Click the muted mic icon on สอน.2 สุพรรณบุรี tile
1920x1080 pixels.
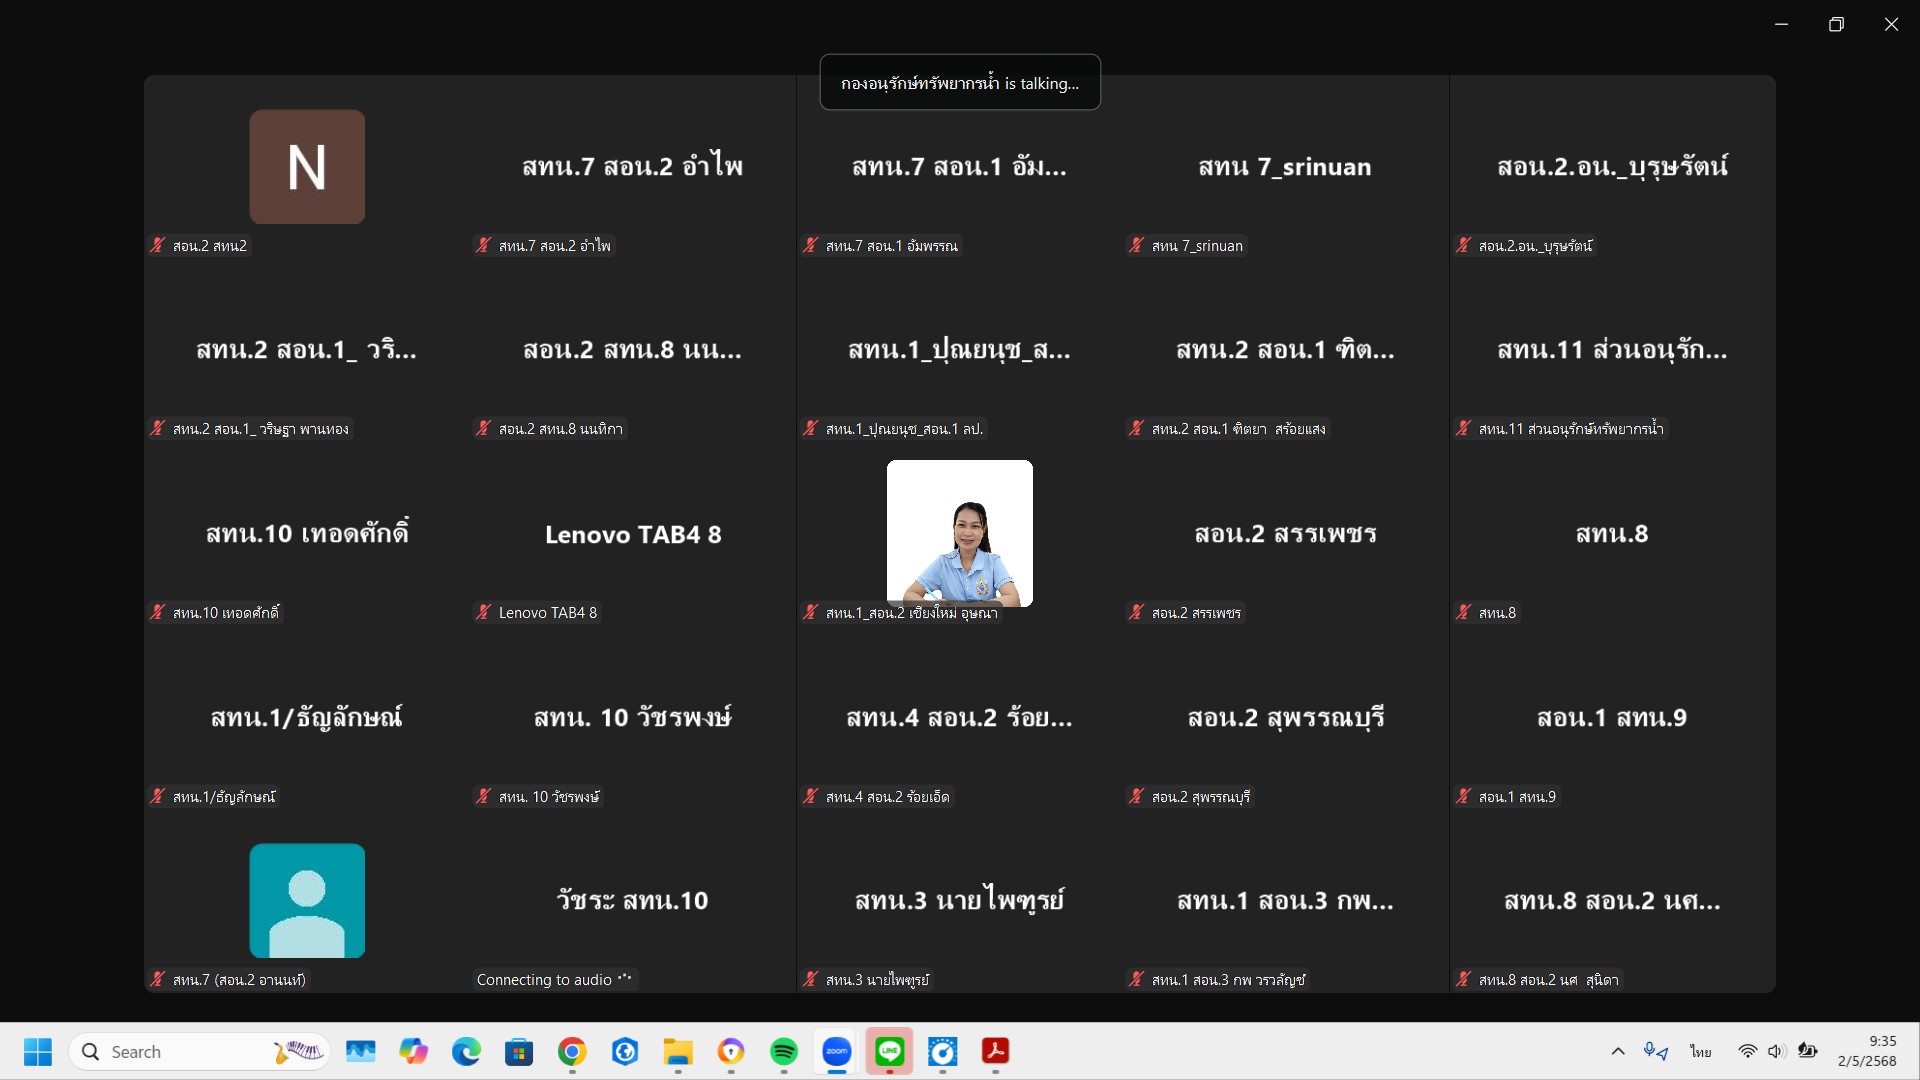pyautogui.click(x=1136, y=796)
